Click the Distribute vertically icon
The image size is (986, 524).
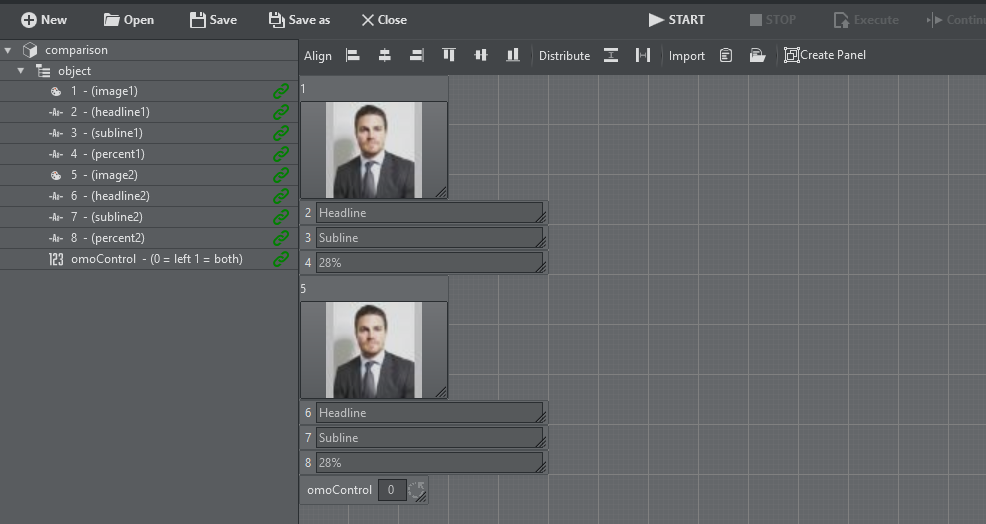click(x=610, y=56)
